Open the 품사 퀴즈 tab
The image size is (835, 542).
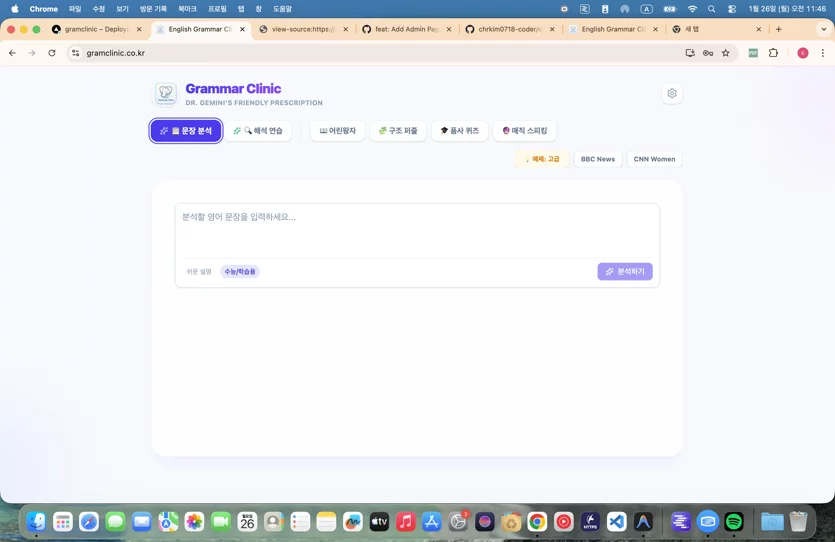click(x=460, y=130)
